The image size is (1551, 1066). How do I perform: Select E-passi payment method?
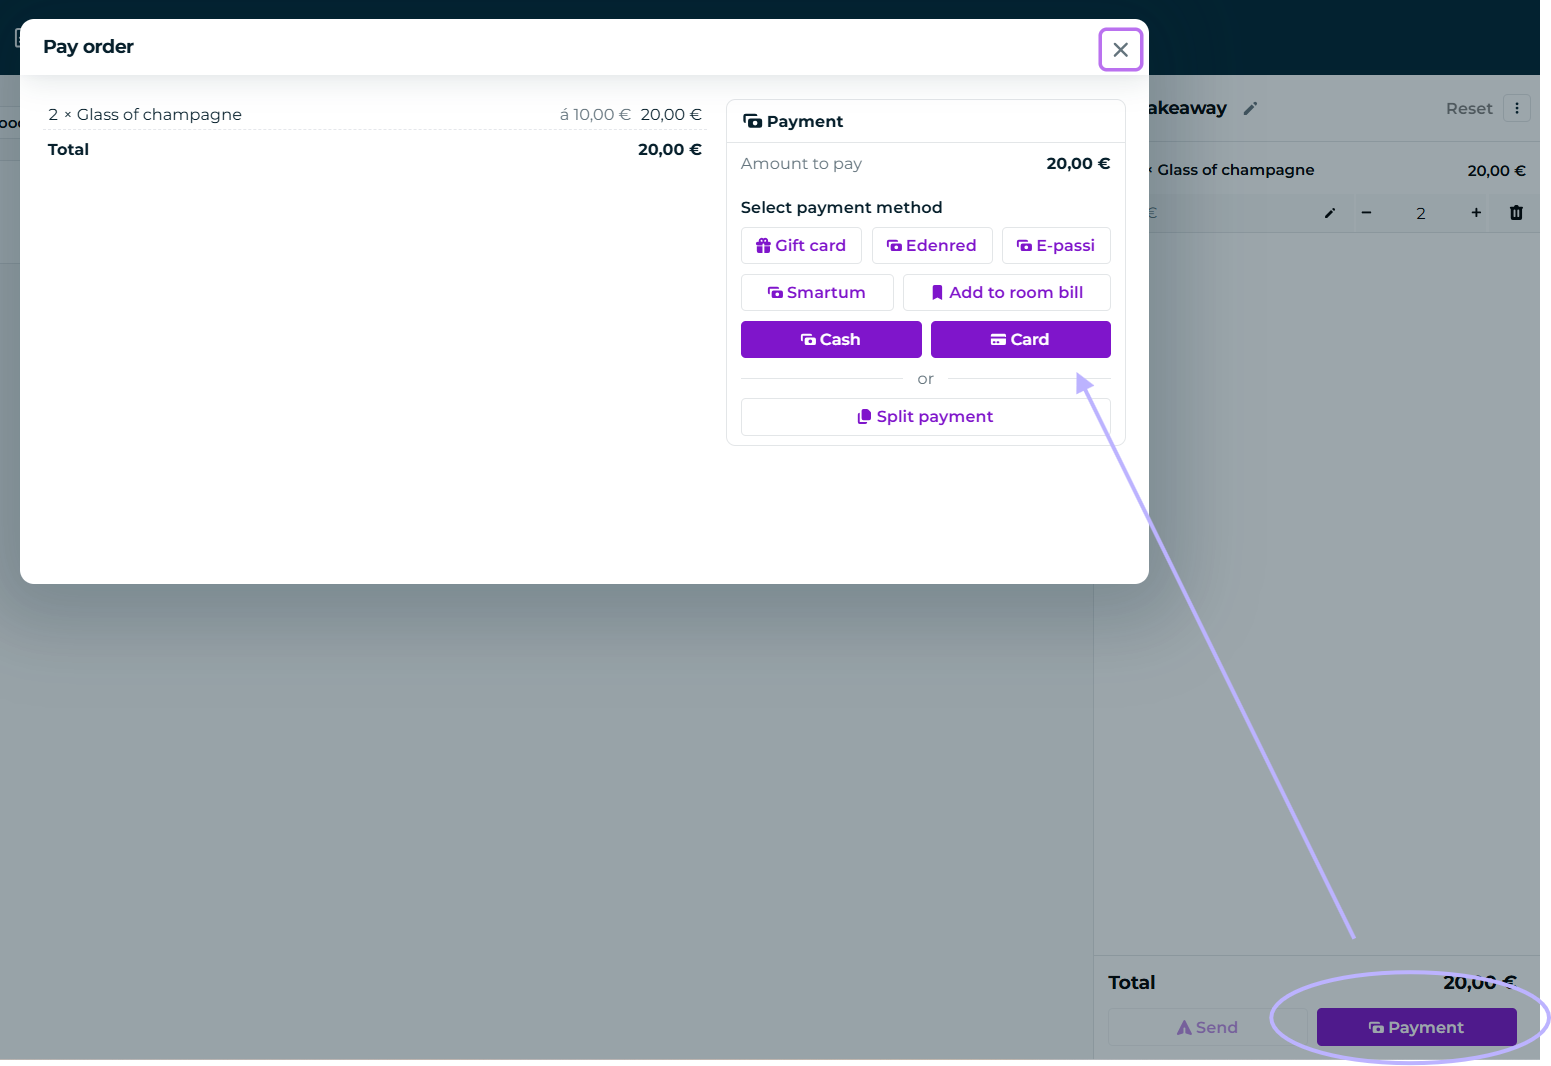click(1056, 245)
